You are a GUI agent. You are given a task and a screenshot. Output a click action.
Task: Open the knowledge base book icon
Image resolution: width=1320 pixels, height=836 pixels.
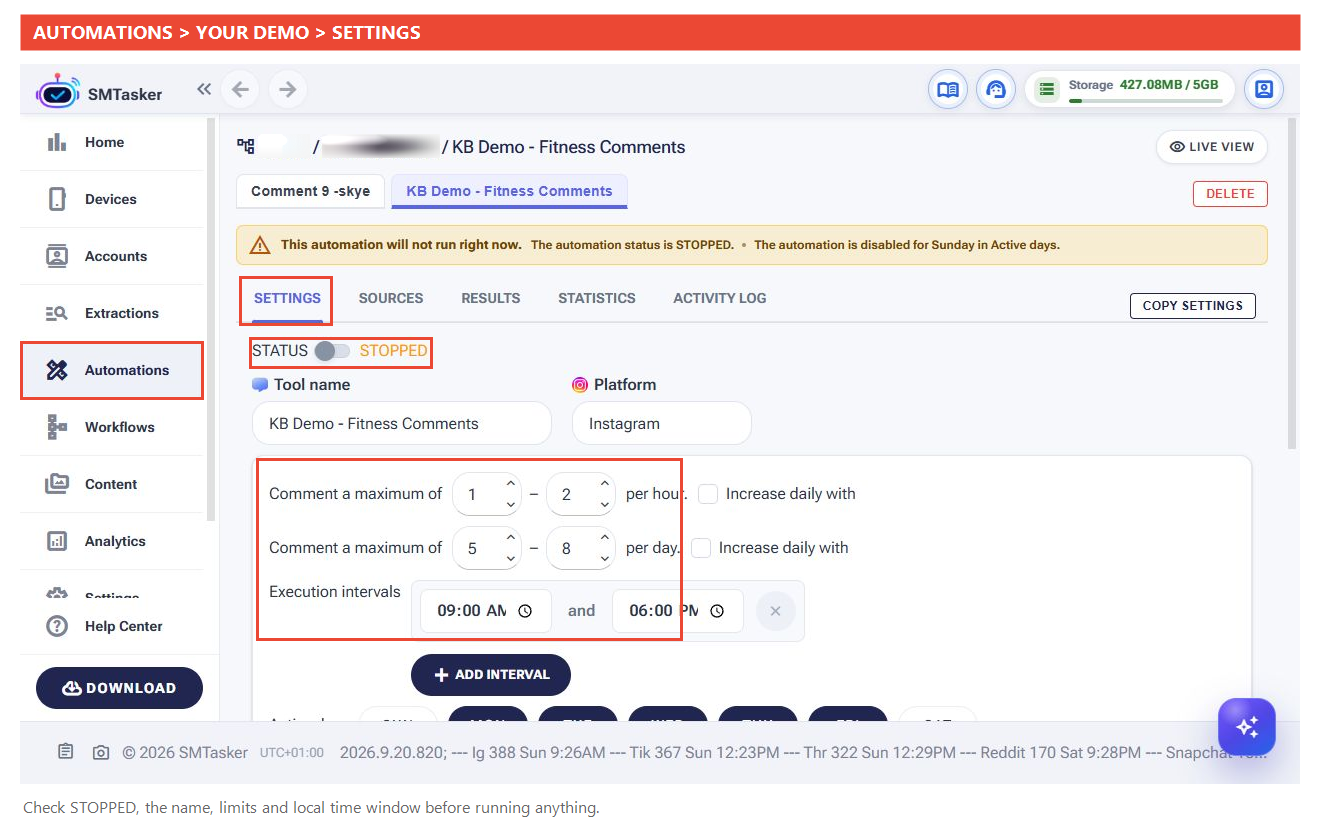point(947,90)
